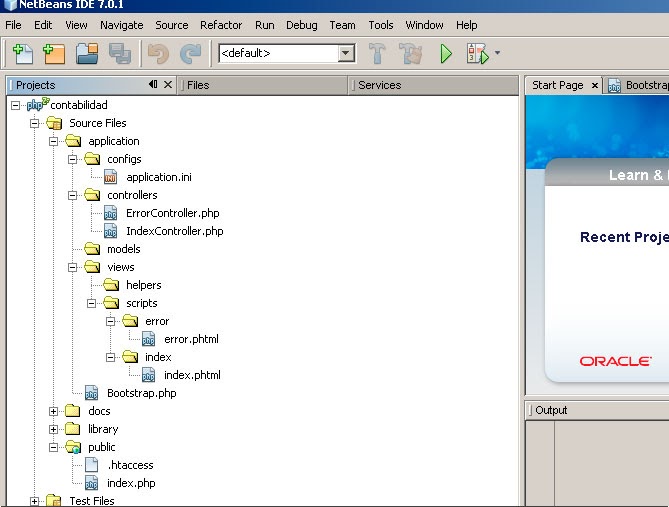Select the public web folder icon
Viewport: 669px width, 507px height.
pyautogui.click(x=73, y=447)
